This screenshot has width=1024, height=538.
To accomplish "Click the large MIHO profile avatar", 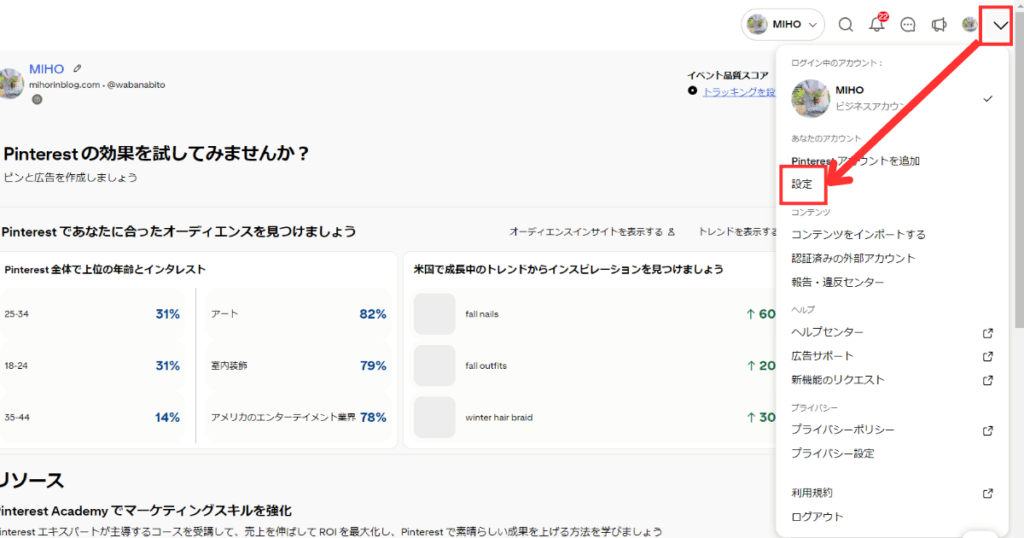I will pos(11,84).
